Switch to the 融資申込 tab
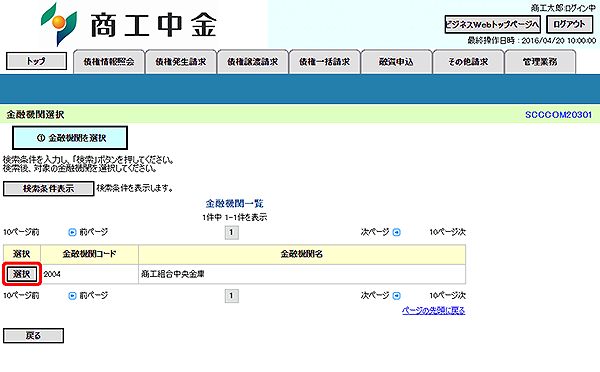This screenshot has height=372, width=600. [396, 62]
